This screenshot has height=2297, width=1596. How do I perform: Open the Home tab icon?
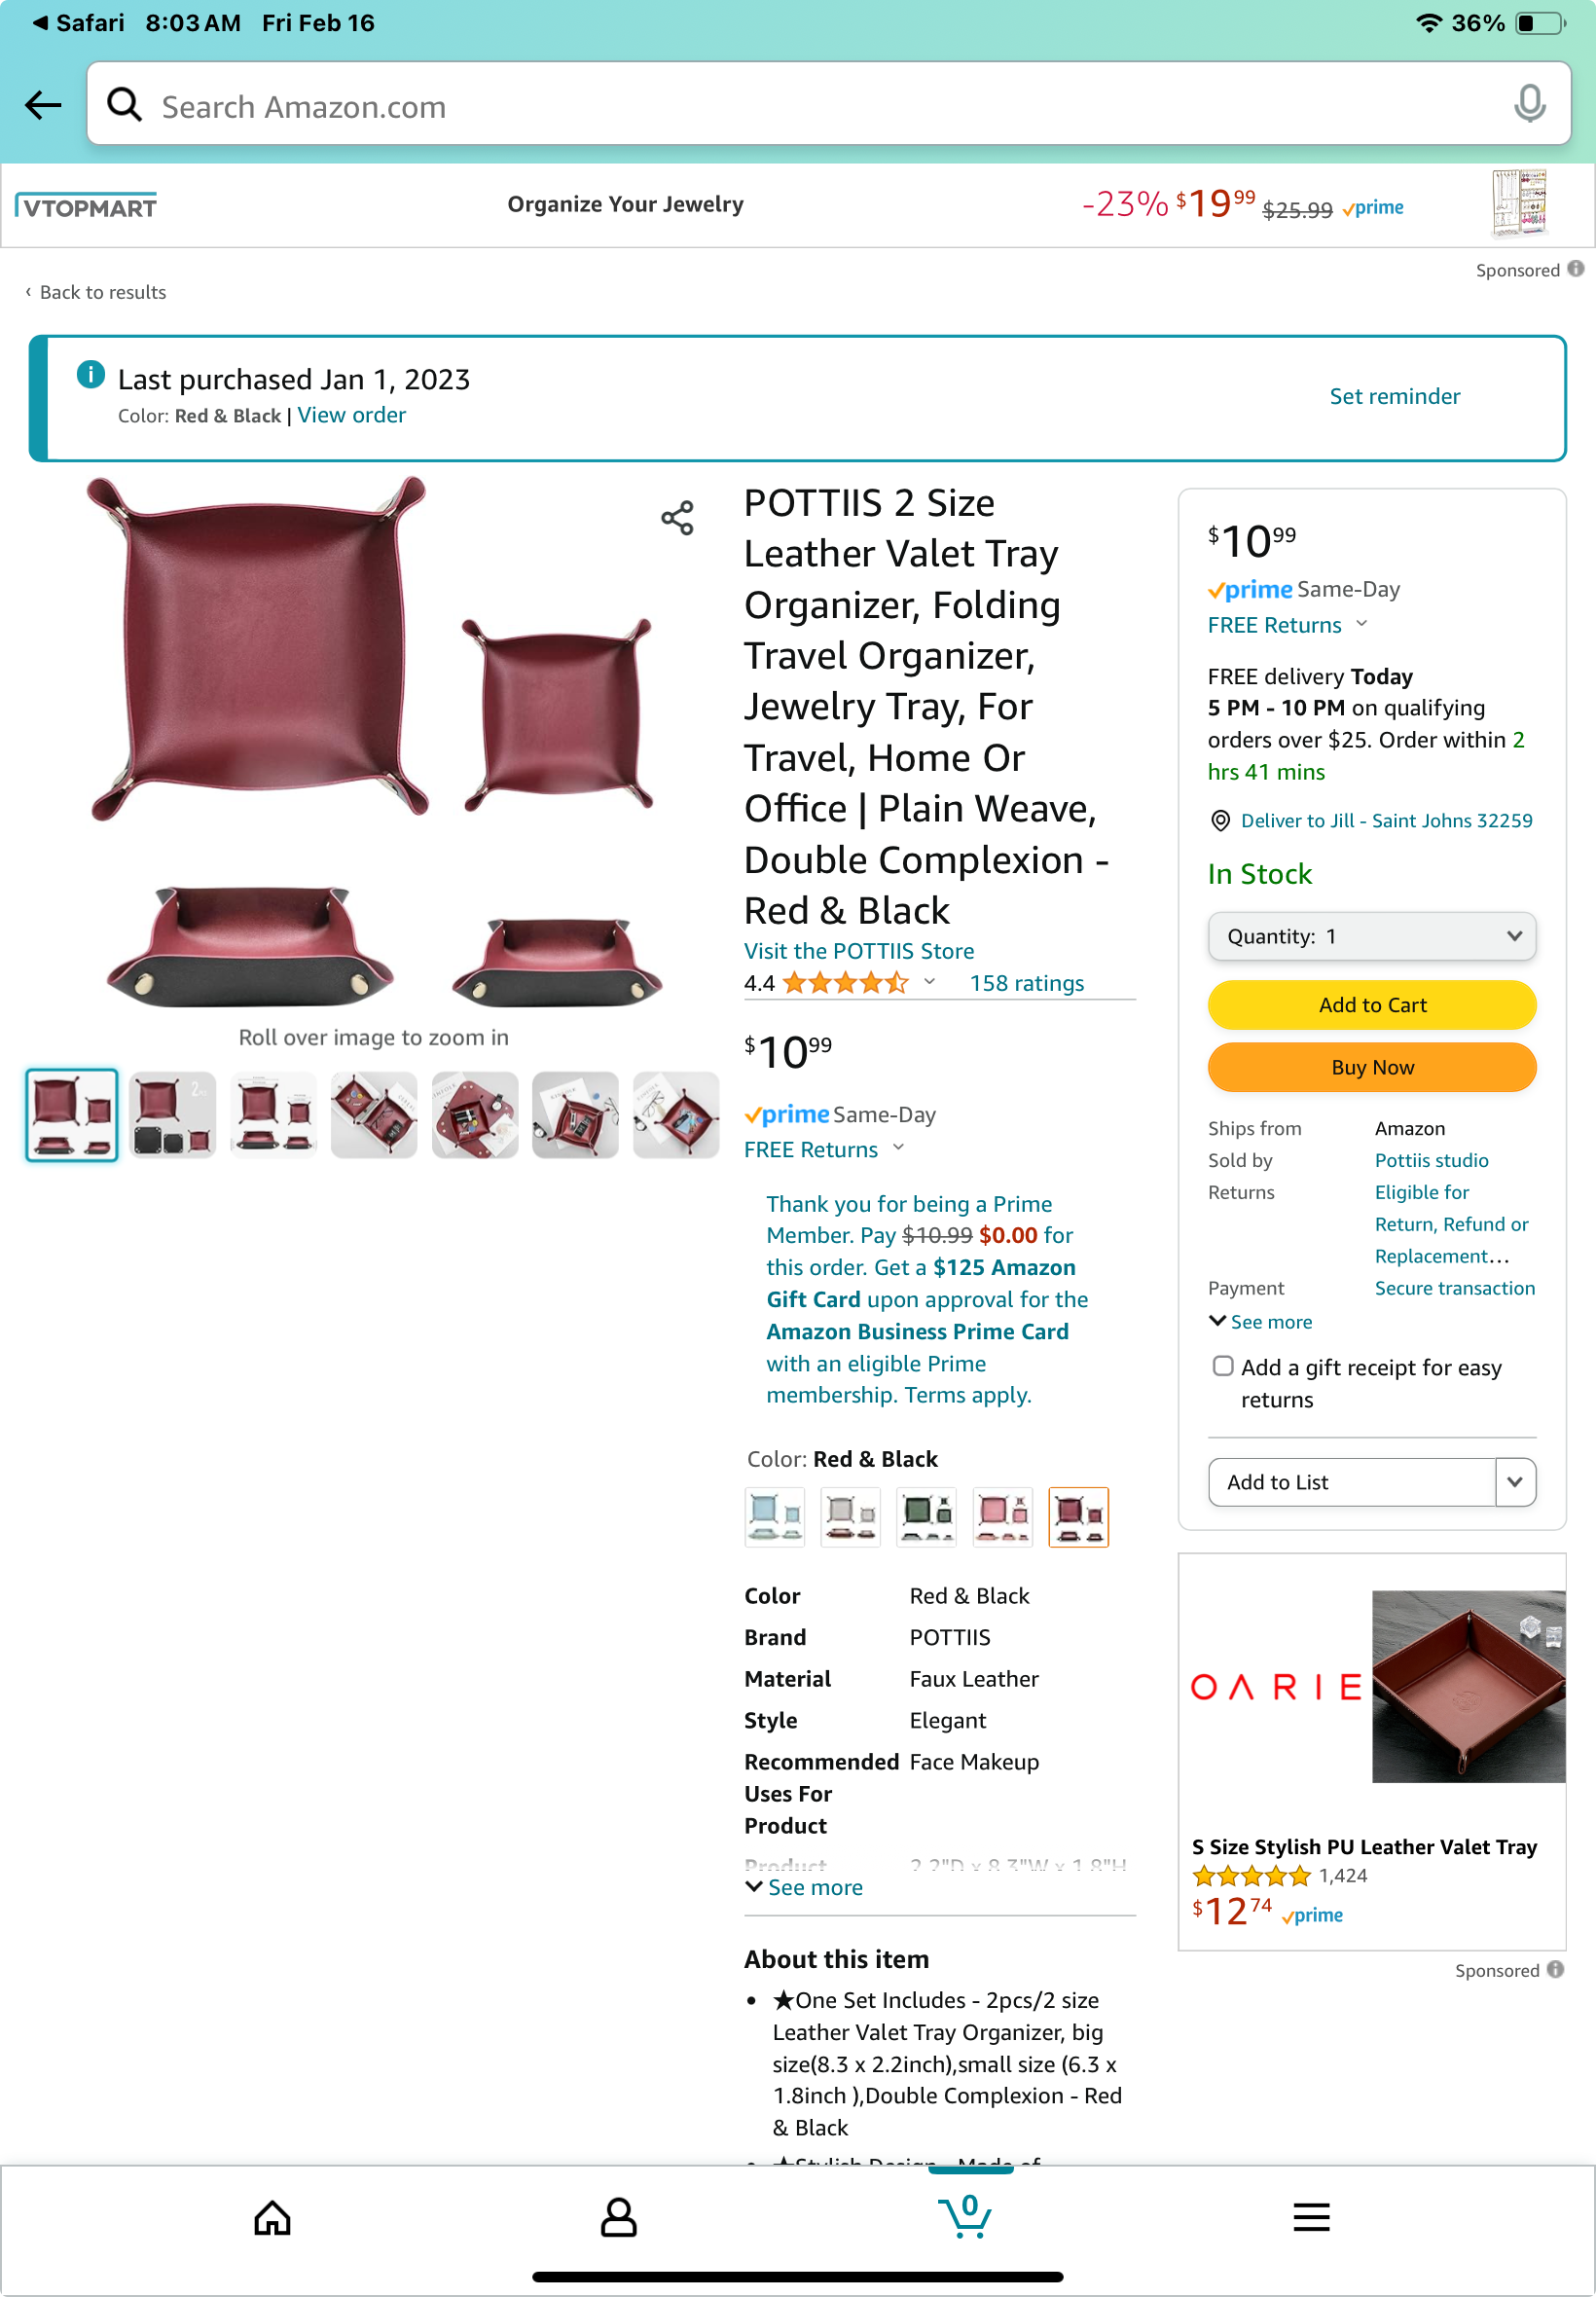point(272,2217)
